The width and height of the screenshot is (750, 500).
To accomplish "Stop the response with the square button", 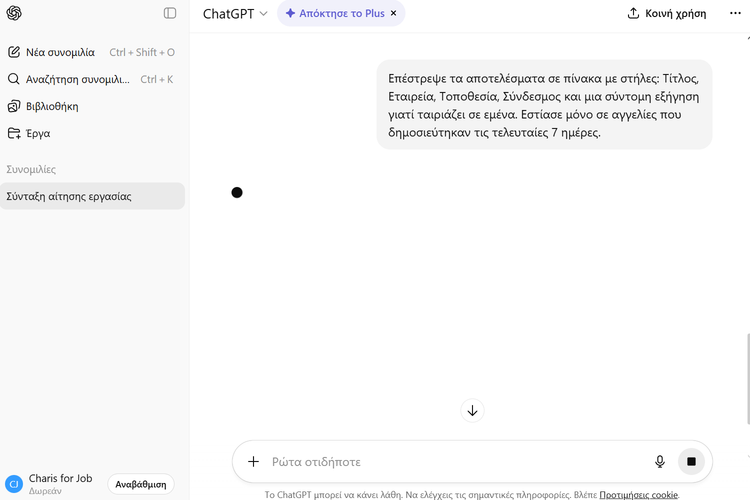I will click(691, 462).
